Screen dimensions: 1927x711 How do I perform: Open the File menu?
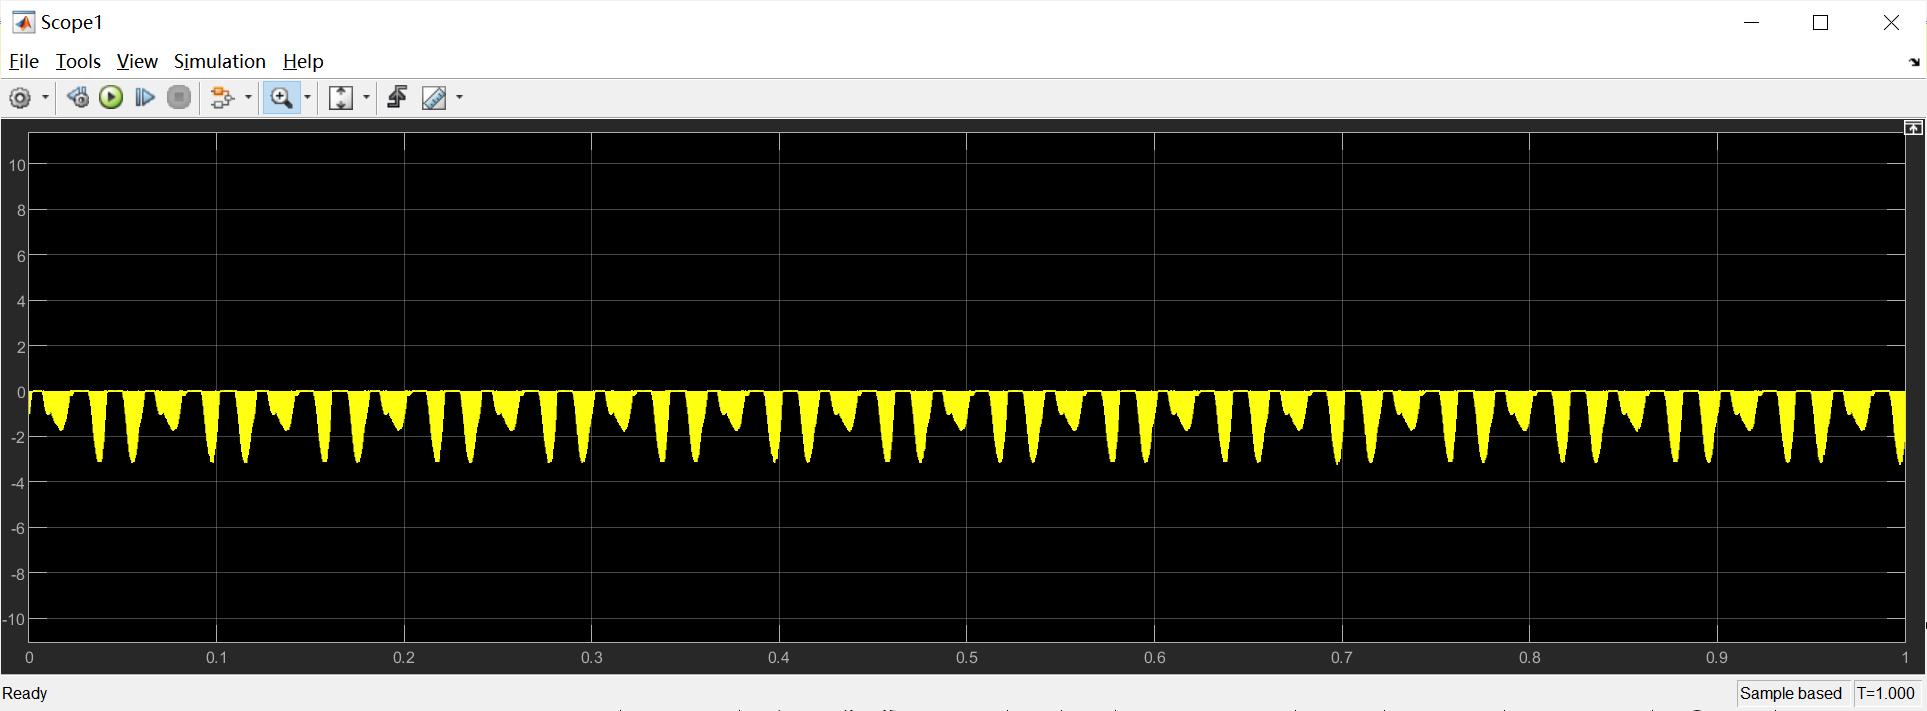pyautogui.click(x=24, y=61)
